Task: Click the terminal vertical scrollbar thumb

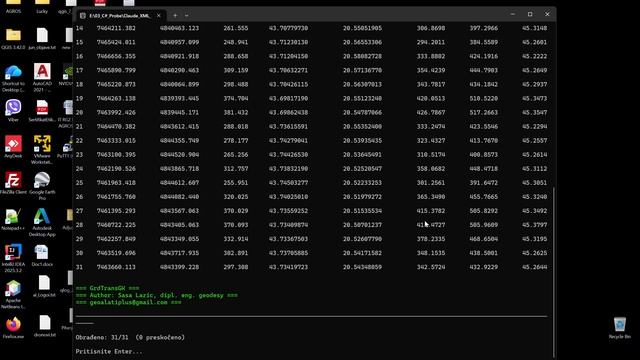Action: pos(553,271)
